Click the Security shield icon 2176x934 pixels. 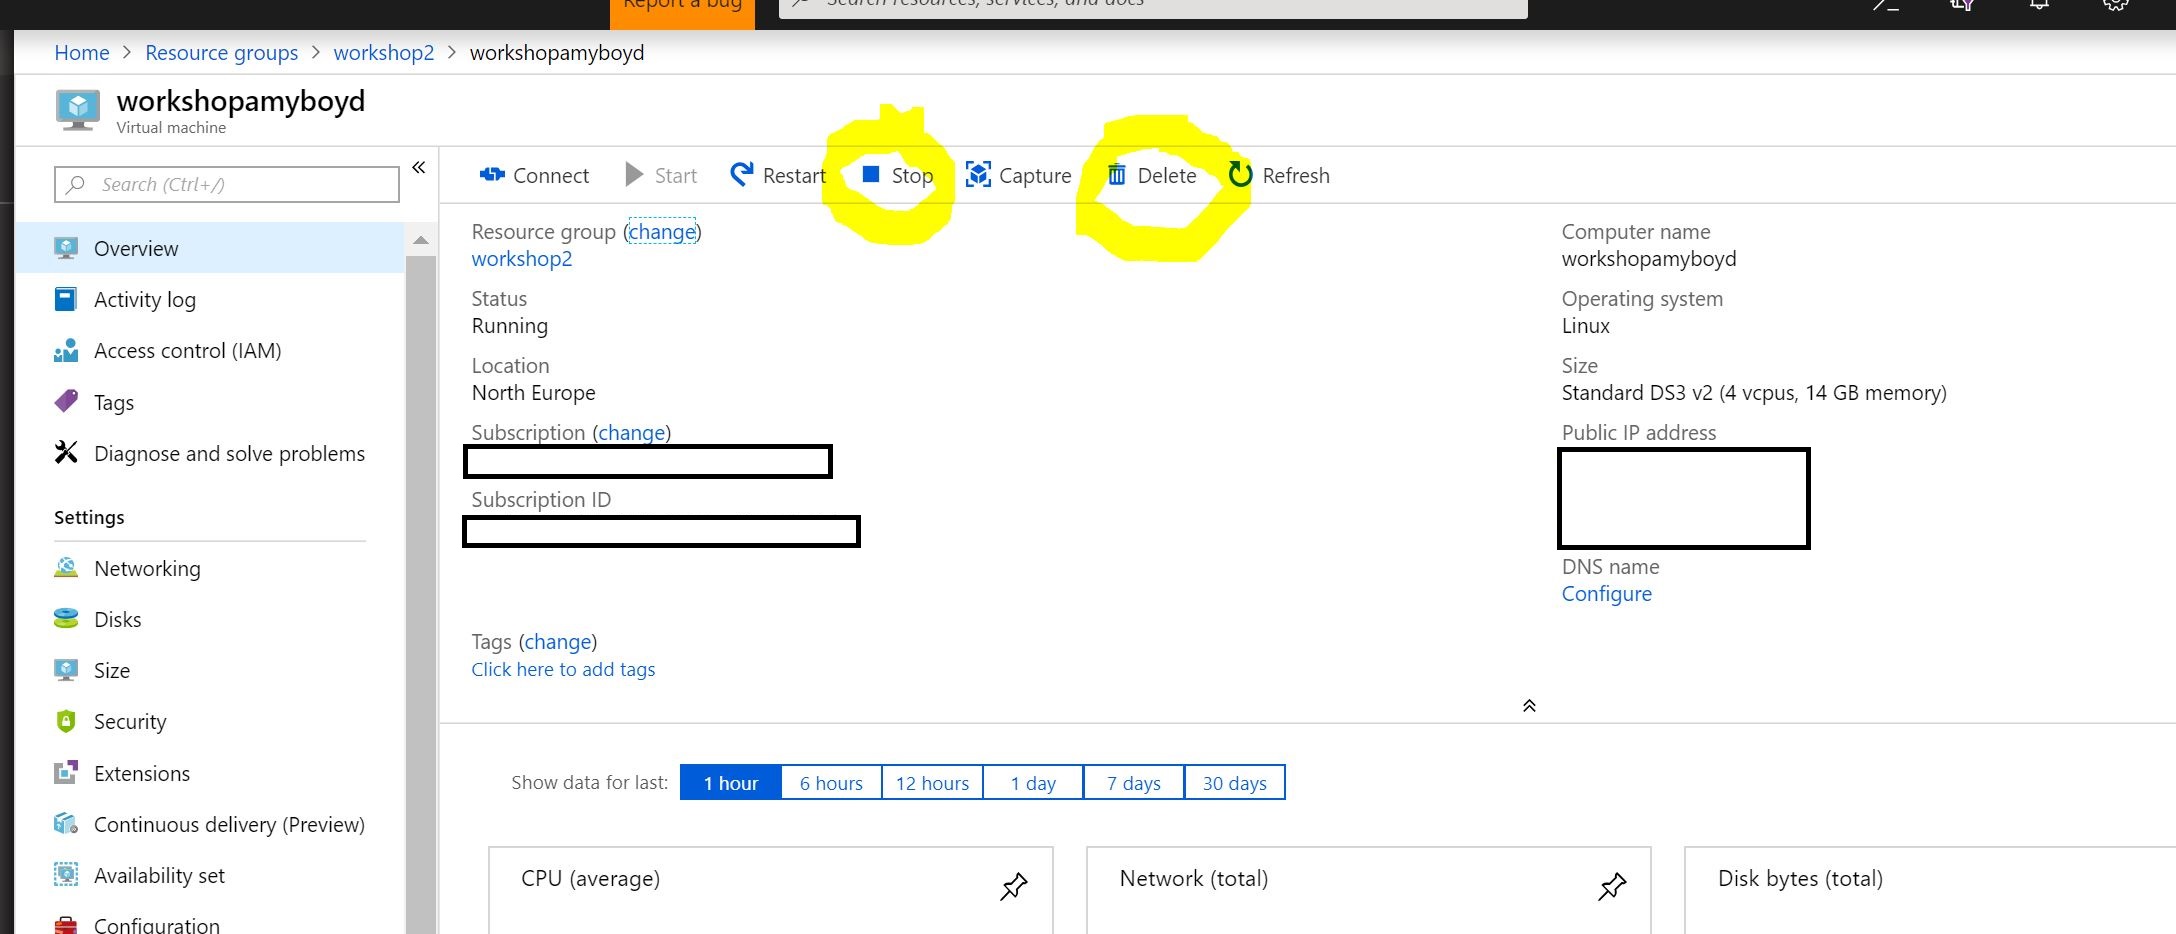coord(66,721)
